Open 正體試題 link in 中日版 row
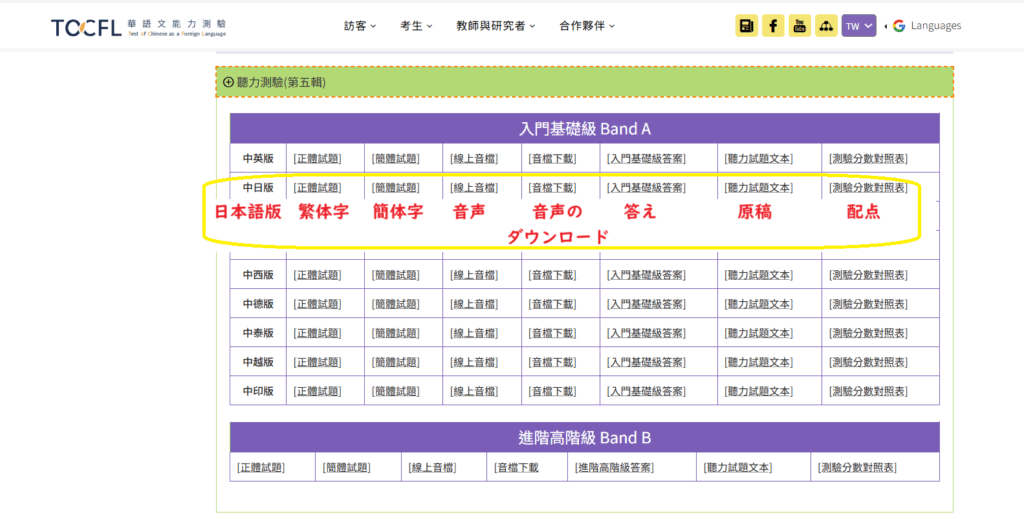This screenshot has height=519, width=1024. (x=316, y=188)
